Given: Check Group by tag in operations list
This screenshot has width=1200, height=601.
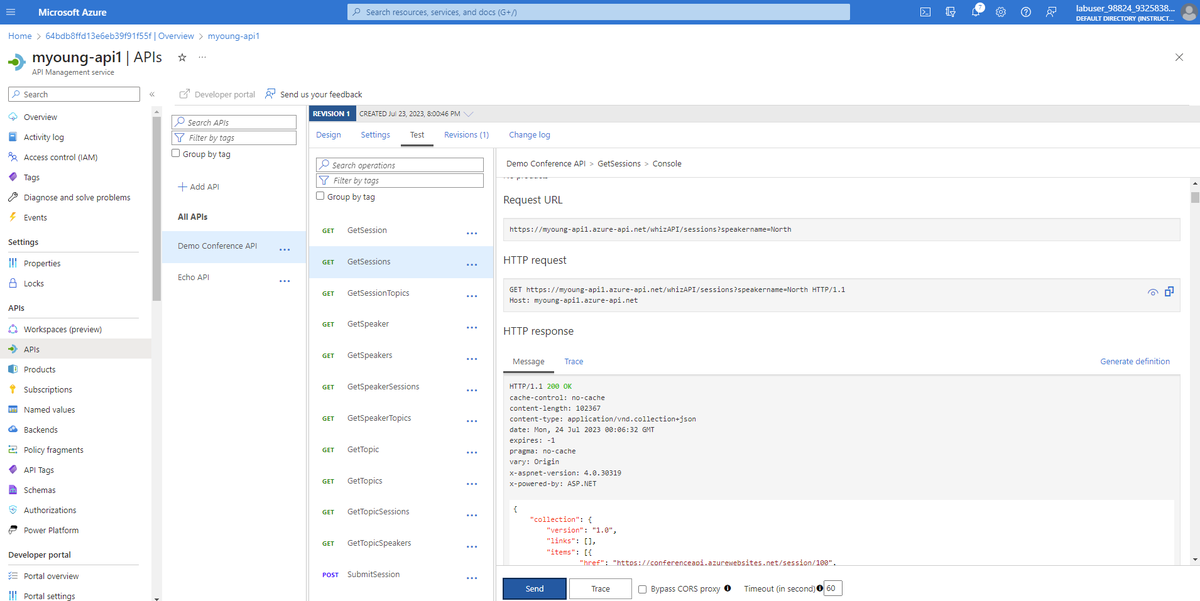Looking at the screenshot, I should click(x=320, y=197).
